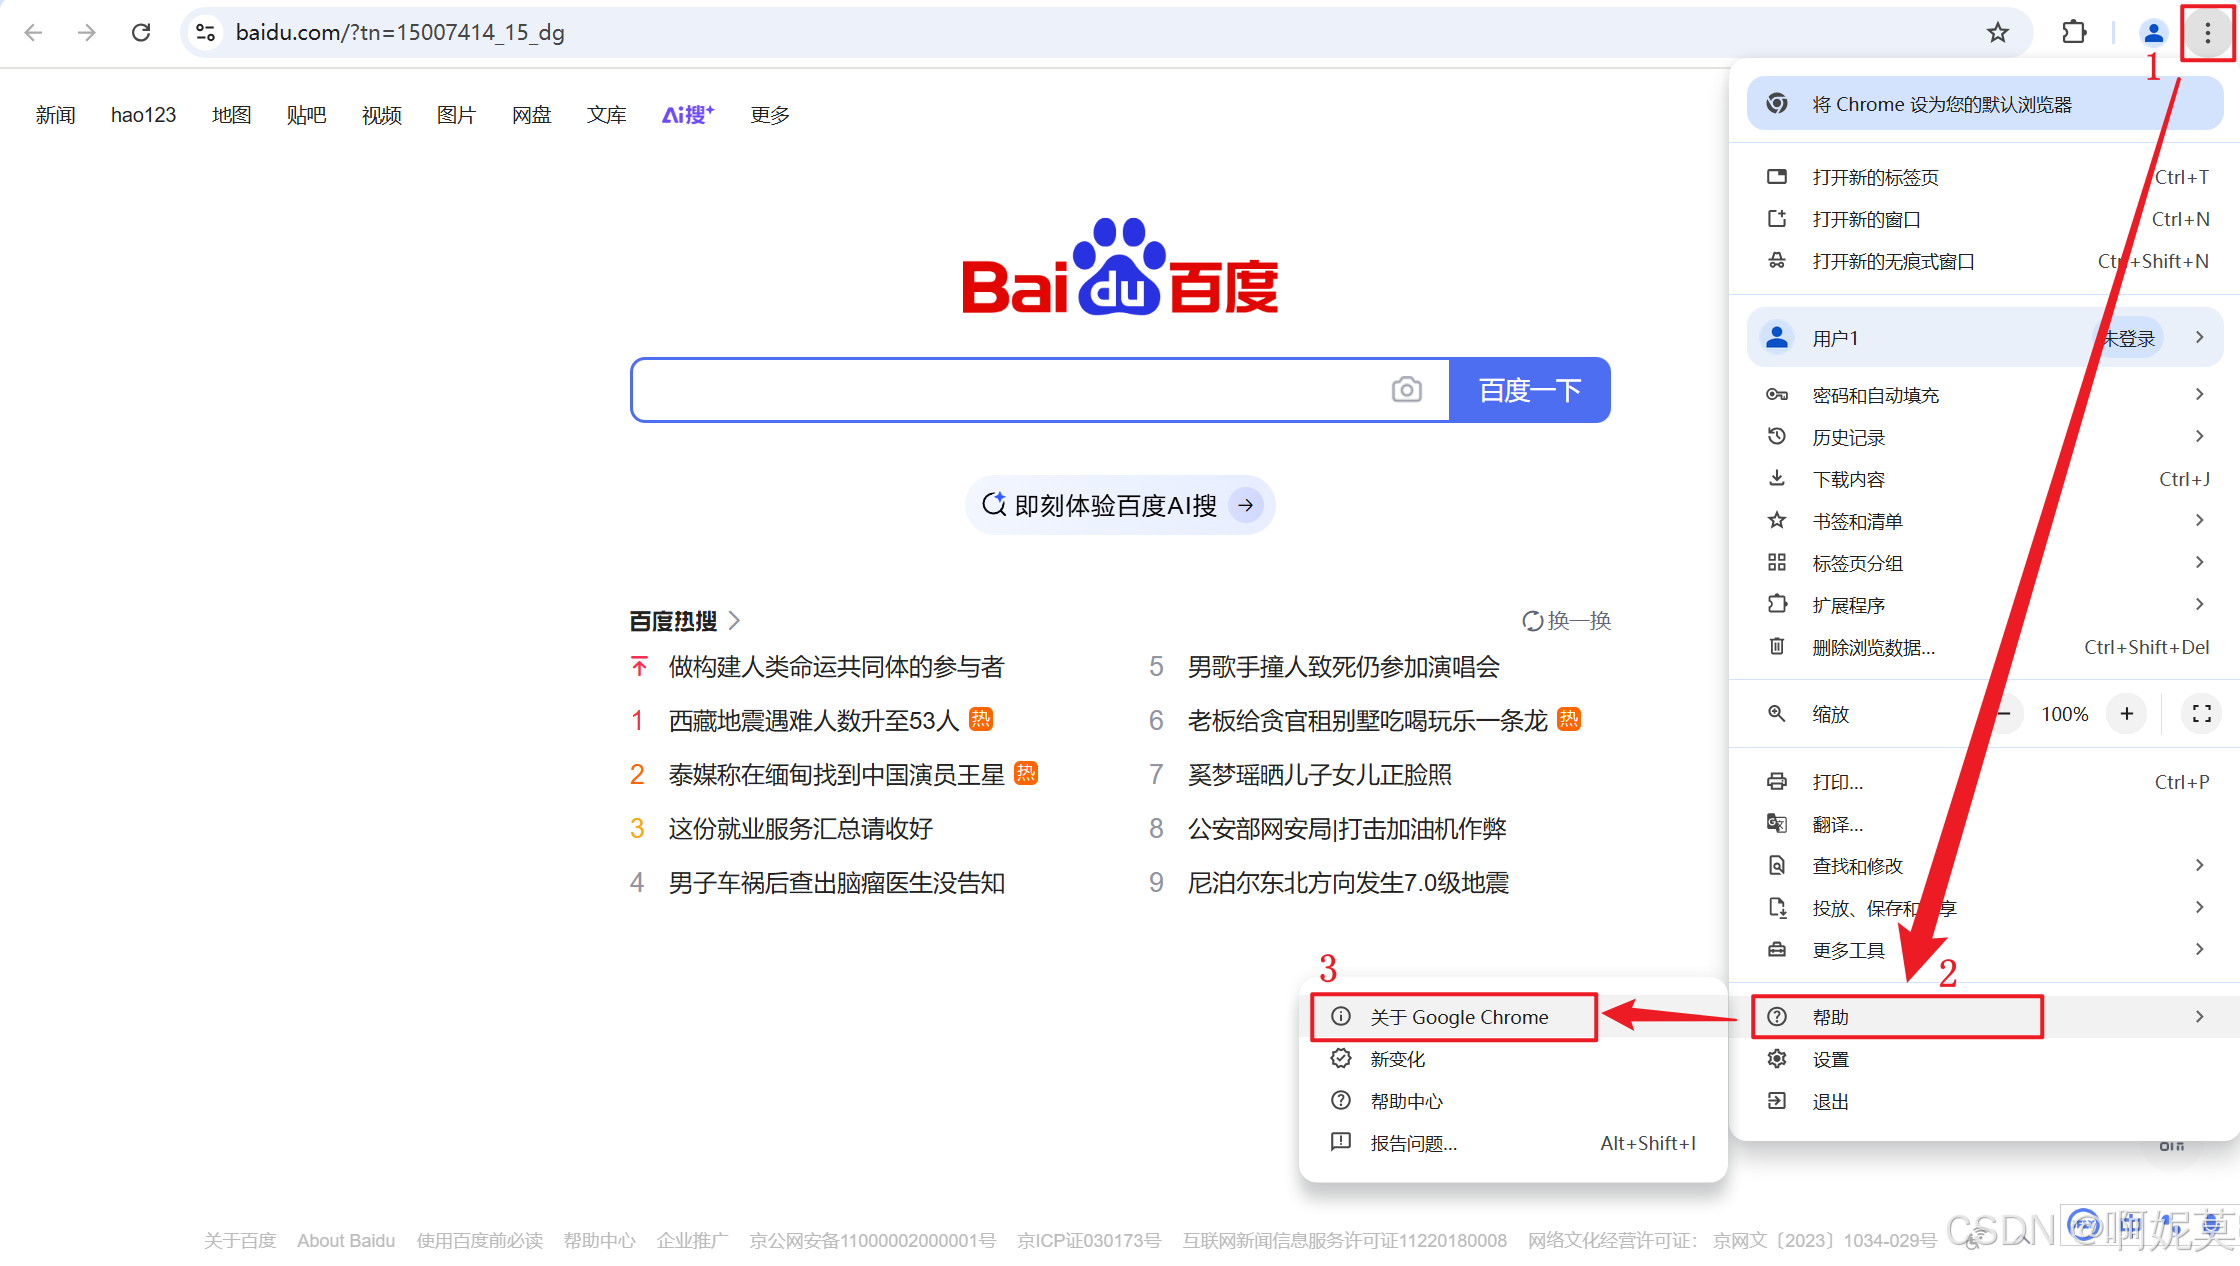Open hot search 泰媒称在缅甸找到中国演员王星
This screenshot has height=1266, width=2240.
pos(837,775)
